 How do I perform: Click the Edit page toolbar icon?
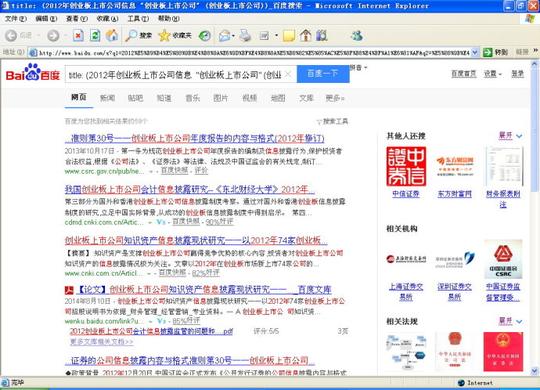pos(264,35)
